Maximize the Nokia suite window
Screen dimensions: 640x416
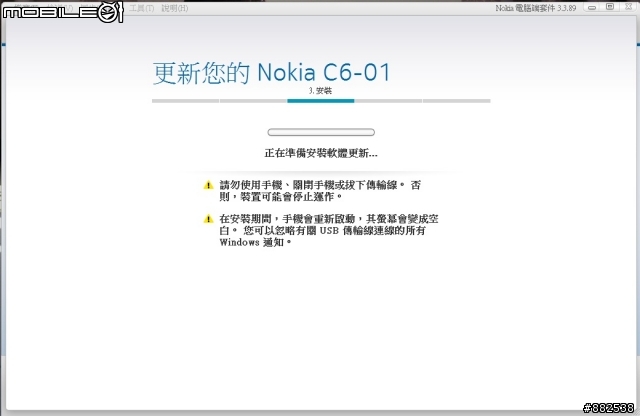[x=610, y=7]
